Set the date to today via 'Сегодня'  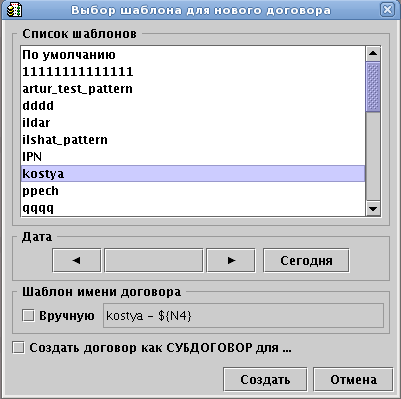click(306, 260)
